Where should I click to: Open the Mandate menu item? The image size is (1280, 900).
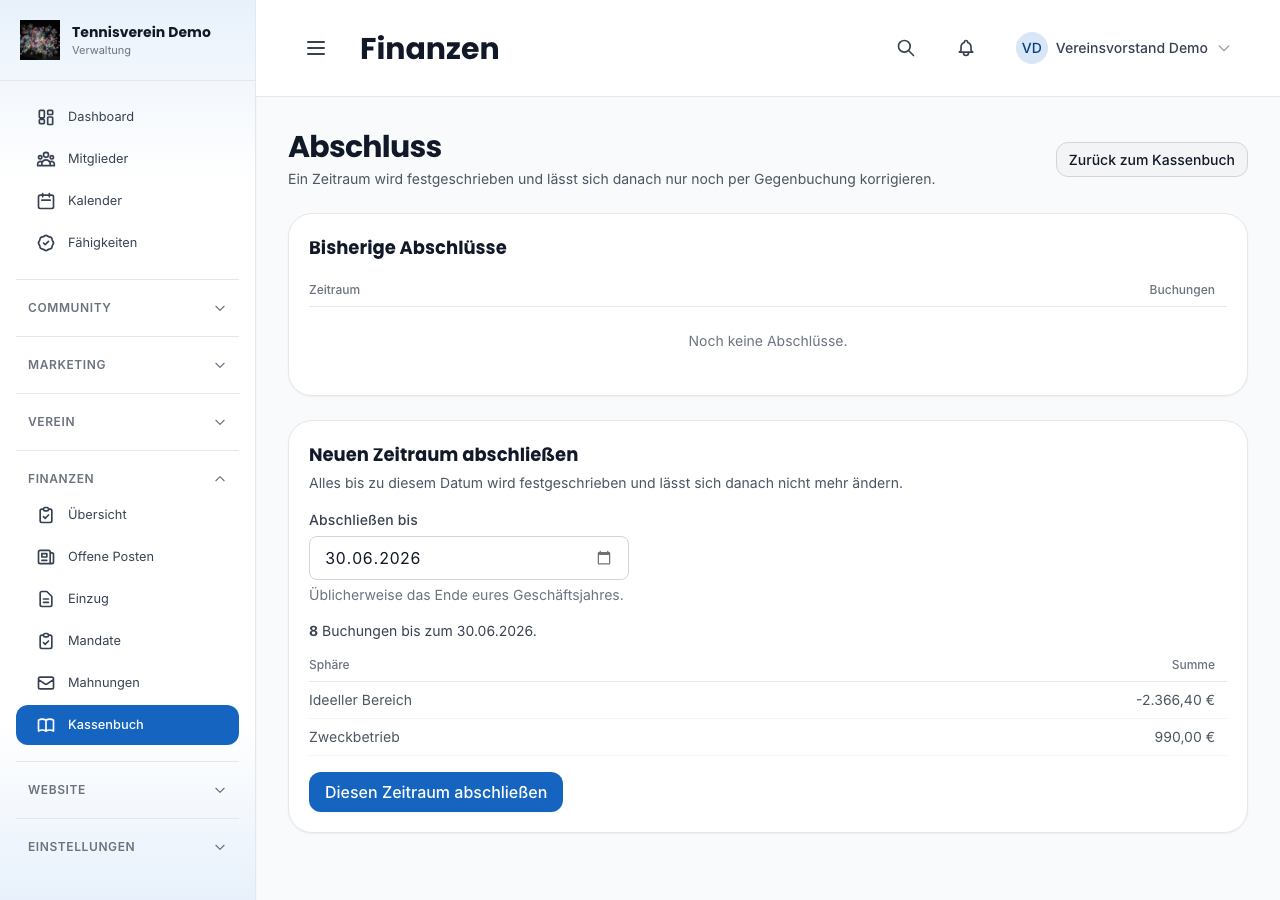coord(127,641)
